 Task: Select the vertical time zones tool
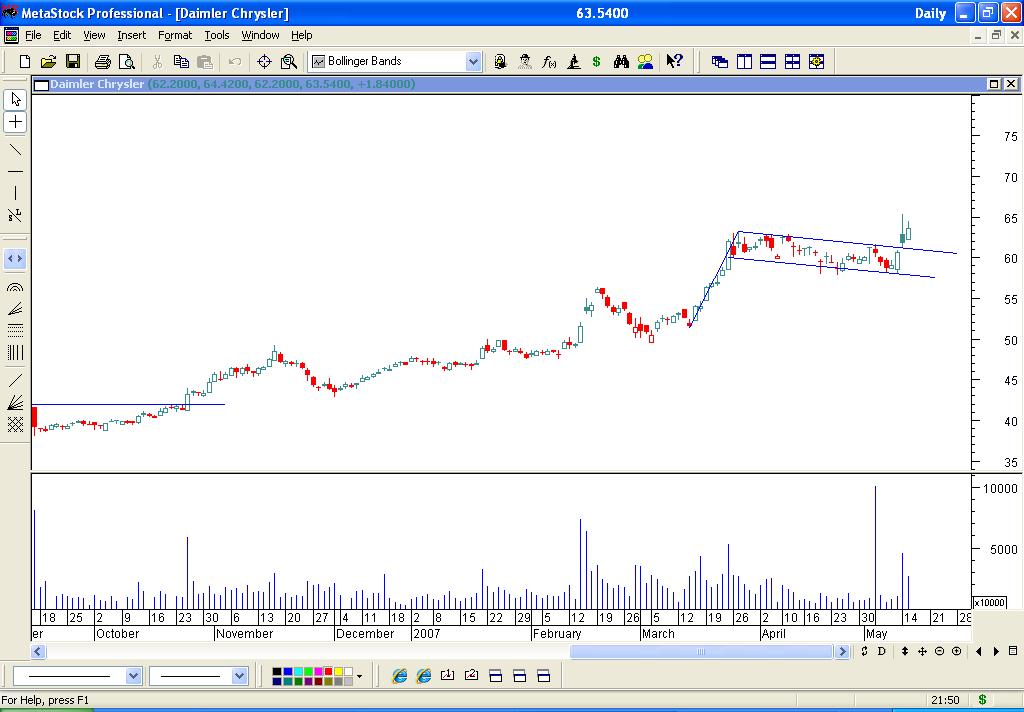click(x=16, y=353)
